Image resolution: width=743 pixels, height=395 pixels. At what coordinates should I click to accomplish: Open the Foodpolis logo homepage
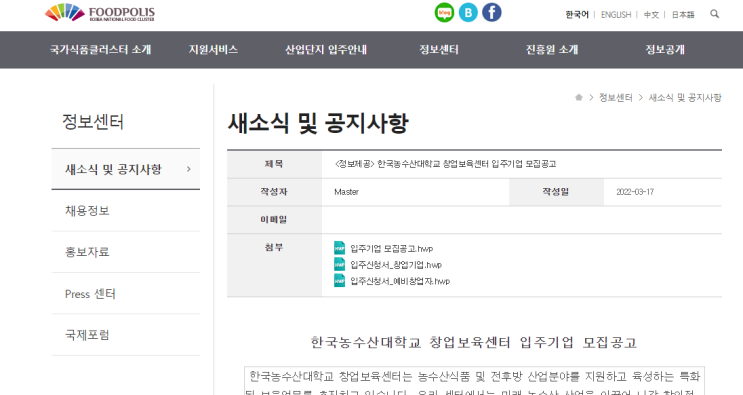click(x=100, y=13)
